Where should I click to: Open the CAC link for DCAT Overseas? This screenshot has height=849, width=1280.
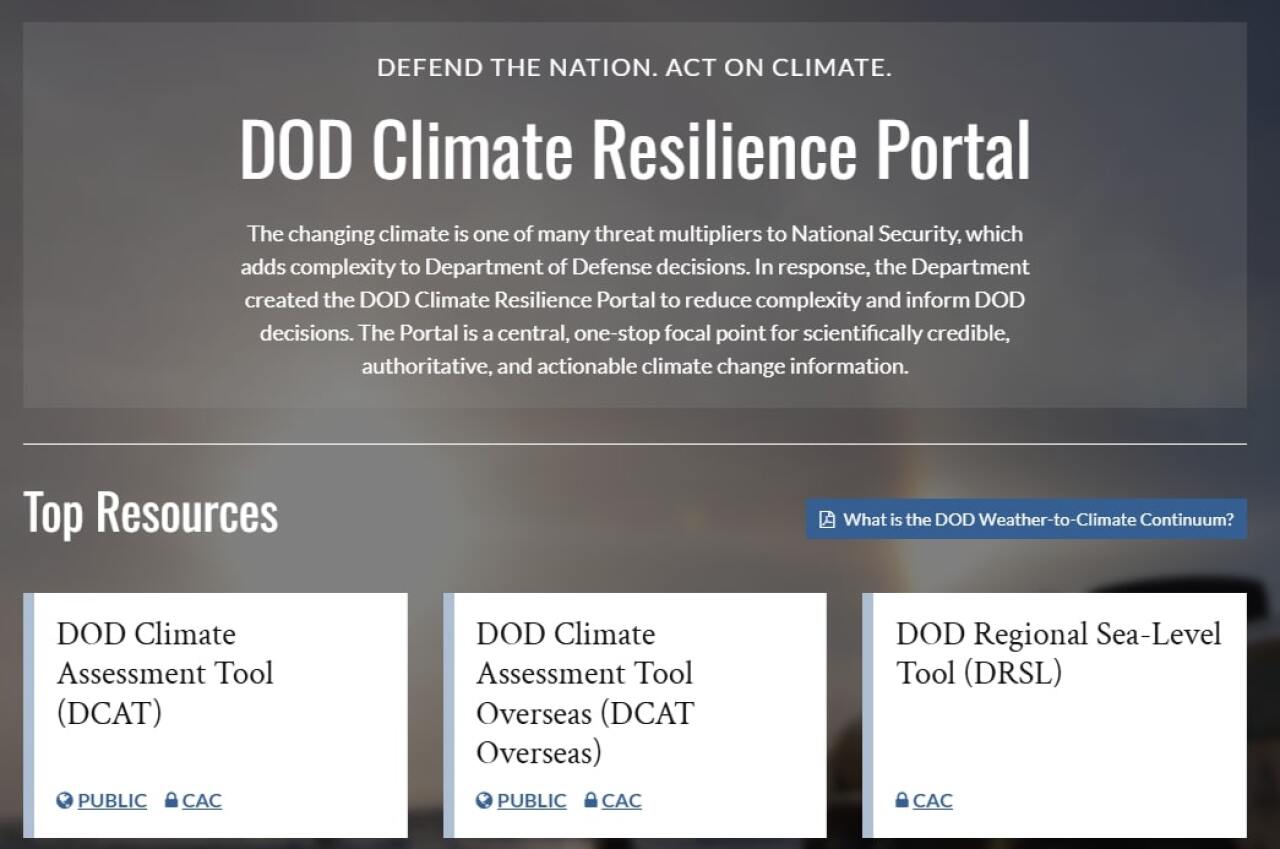tap(621, 801)
